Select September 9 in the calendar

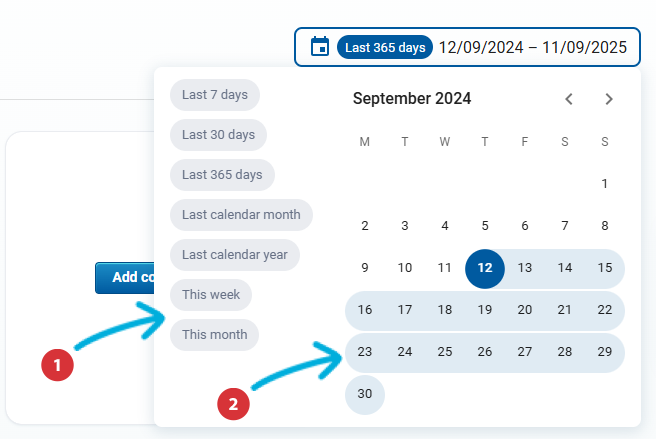click(x=365, y=268)
